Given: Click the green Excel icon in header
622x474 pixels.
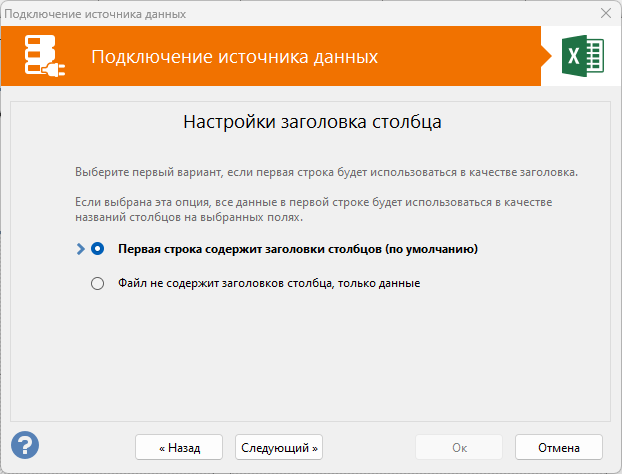Looking at the screenshot, I should pyautogui.click(x=582, y=56).
